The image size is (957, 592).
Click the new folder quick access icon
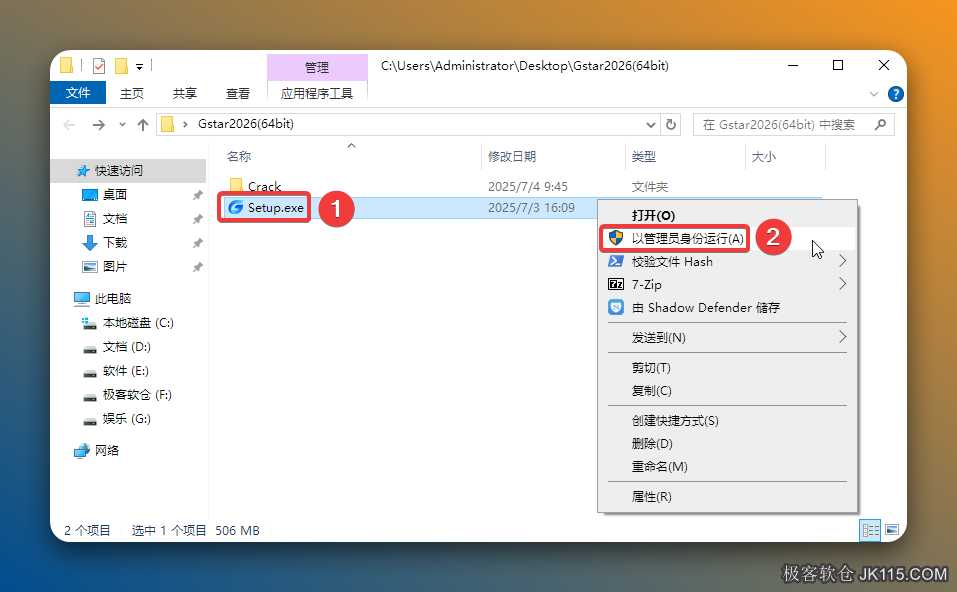pyautogui.click(x=121, y=65)
